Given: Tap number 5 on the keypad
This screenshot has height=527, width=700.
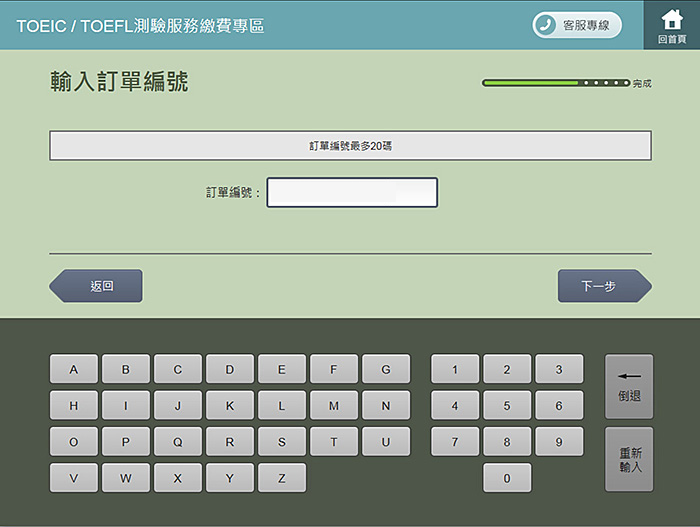Looking at the screenshot, I should [507, 406].
